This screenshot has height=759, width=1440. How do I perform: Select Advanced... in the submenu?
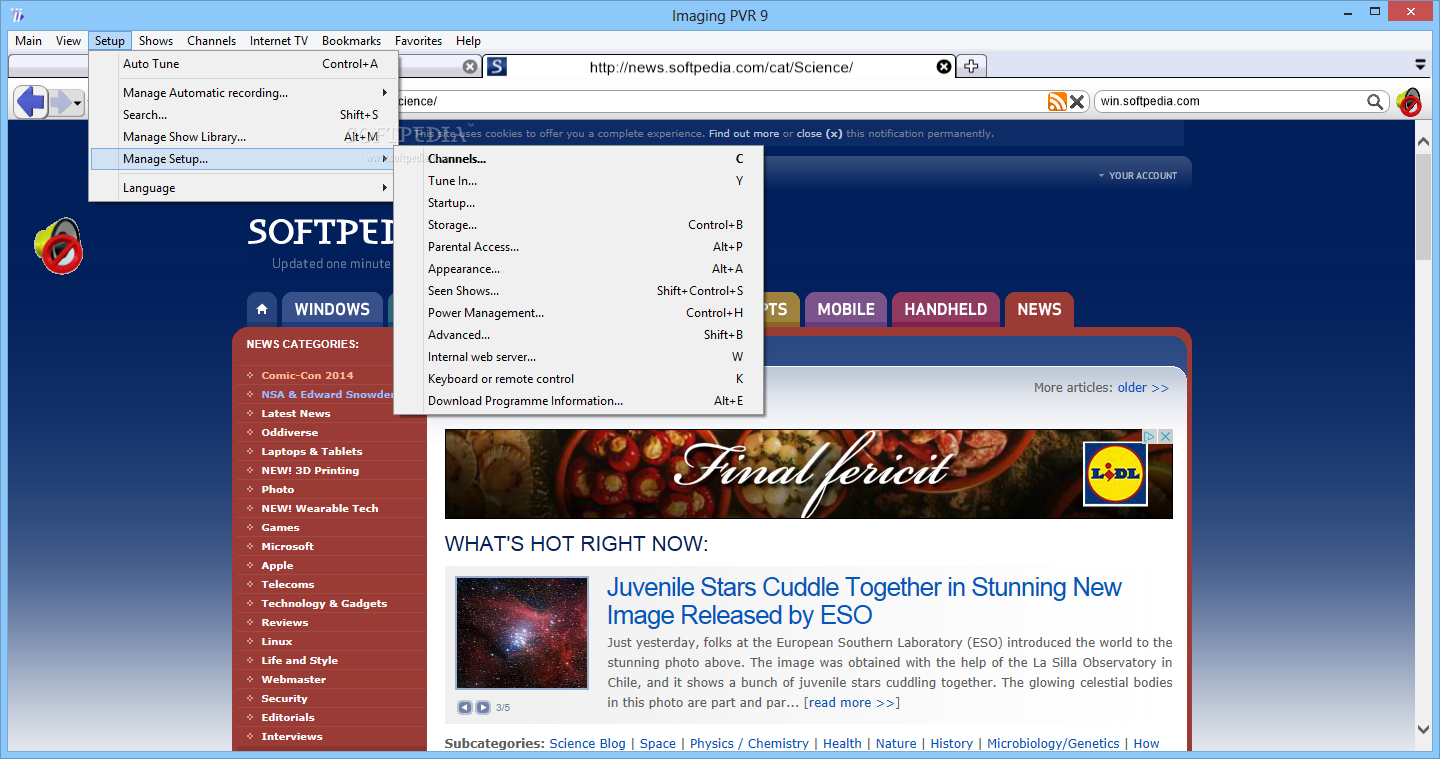click(579, 335)
